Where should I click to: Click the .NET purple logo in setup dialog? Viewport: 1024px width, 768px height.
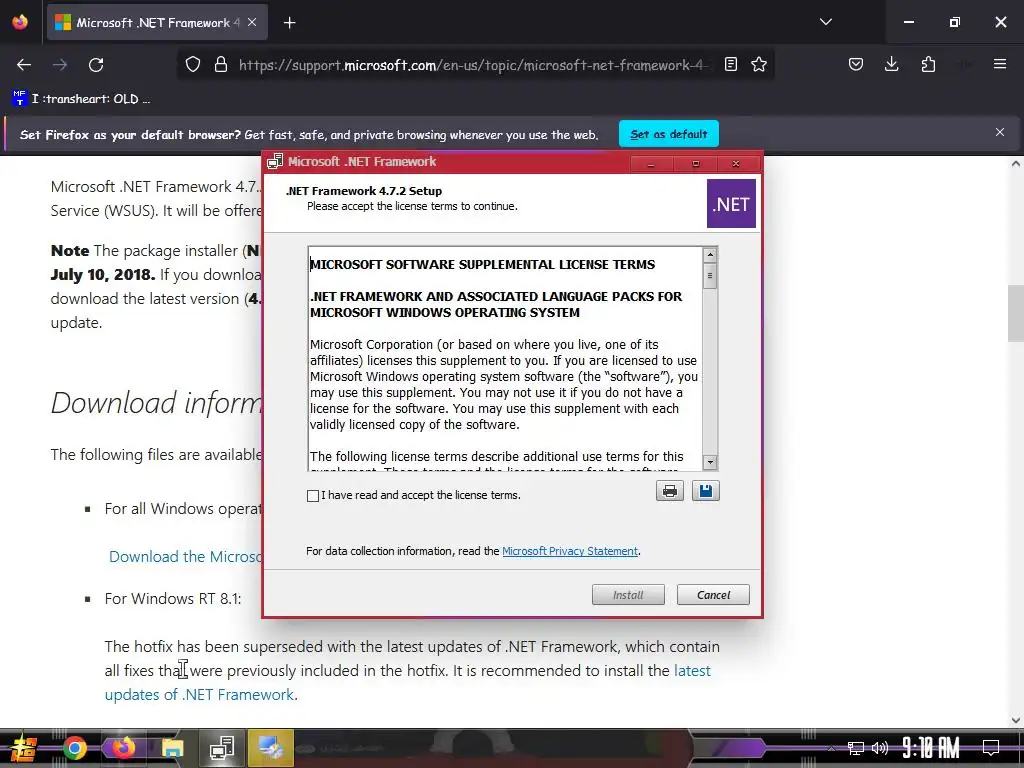731,204
